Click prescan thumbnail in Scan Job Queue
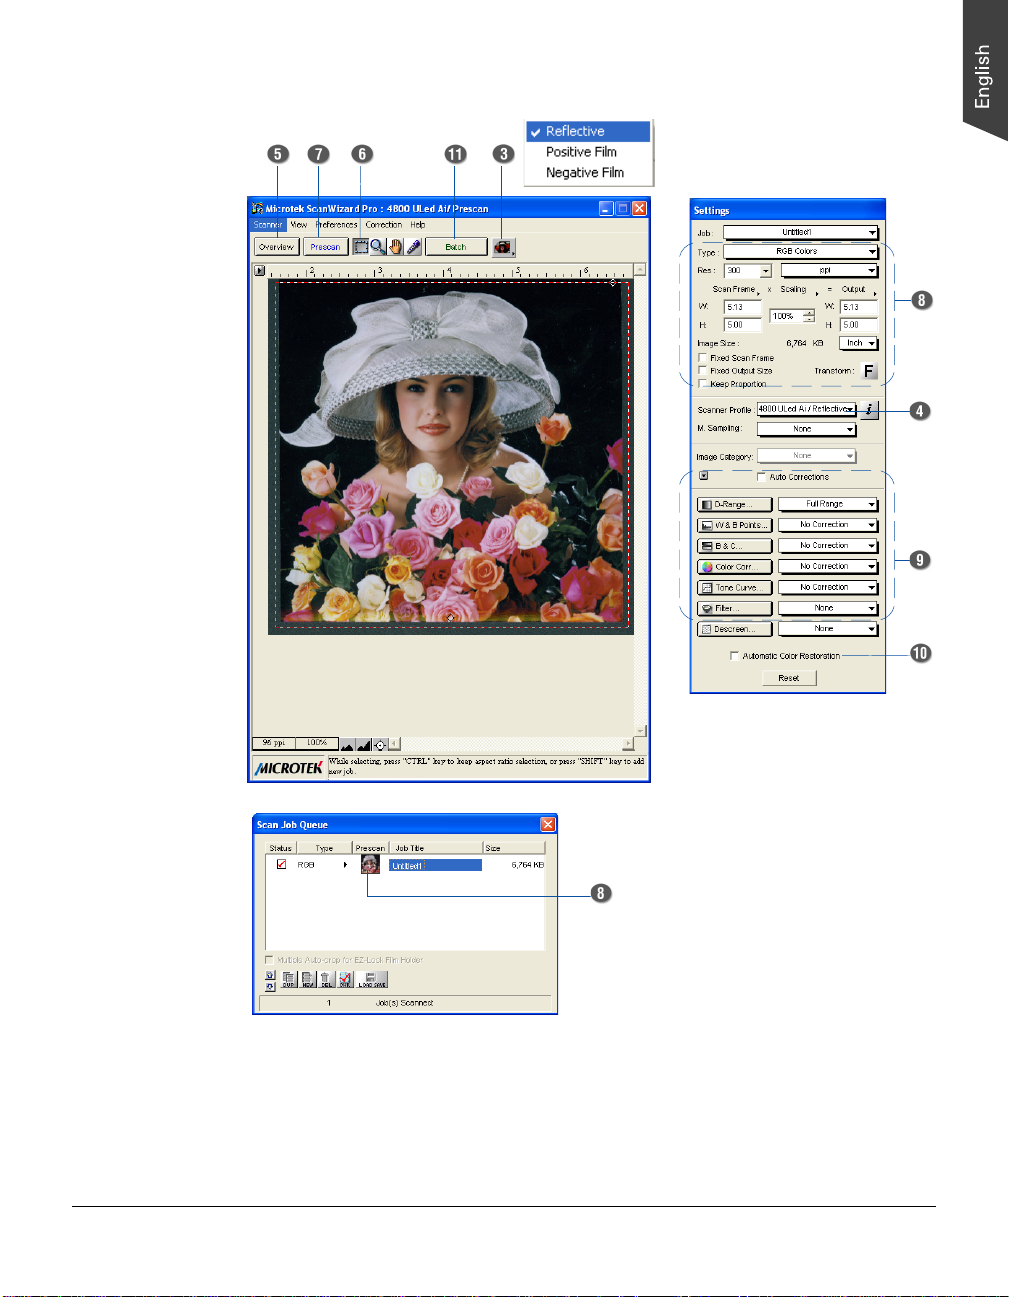Image resolution: width=1009 pixels, height=1297 pixels. pyautogui.click(x=370, y=864)
